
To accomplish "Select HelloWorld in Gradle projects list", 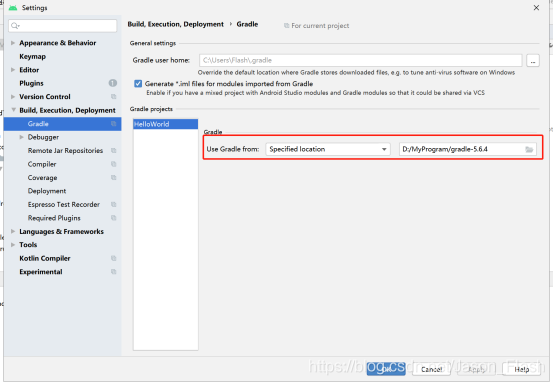I will coord(165,124).
